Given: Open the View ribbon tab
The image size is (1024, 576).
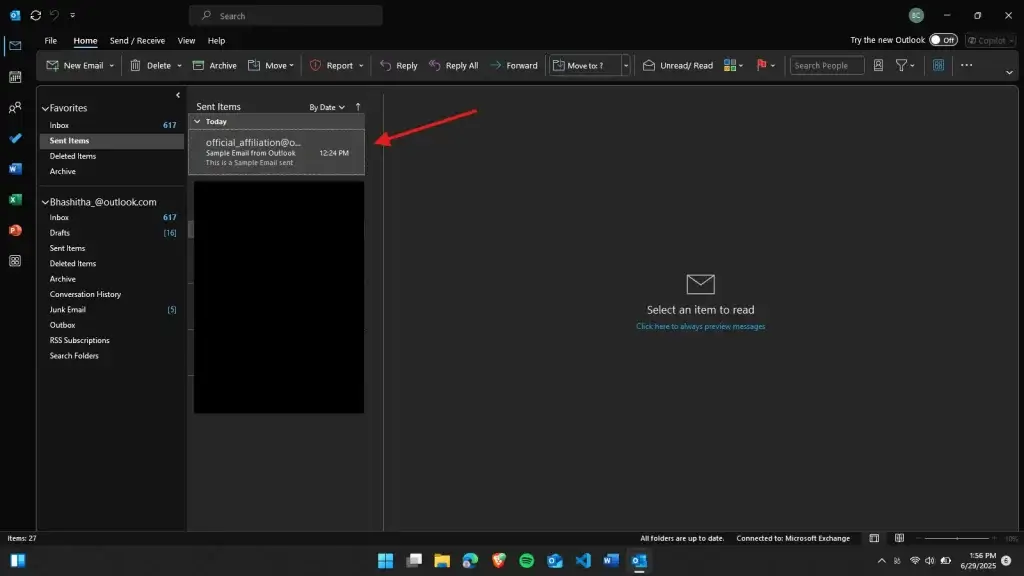Looking at the screenshot, I should point(186,40).
